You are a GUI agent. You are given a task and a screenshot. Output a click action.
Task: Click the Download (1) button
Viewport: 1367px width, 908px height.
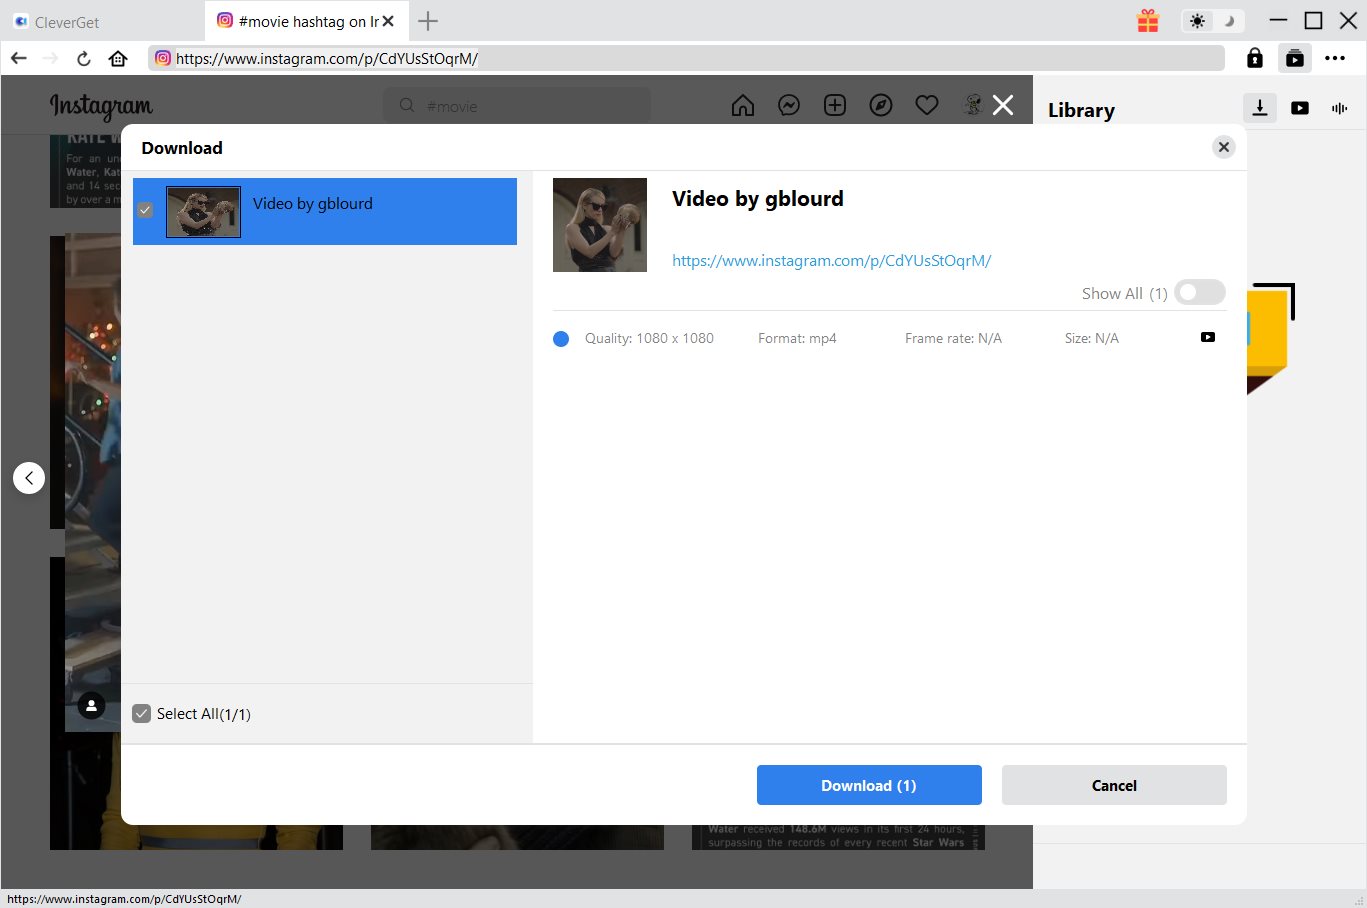[868, 785]
